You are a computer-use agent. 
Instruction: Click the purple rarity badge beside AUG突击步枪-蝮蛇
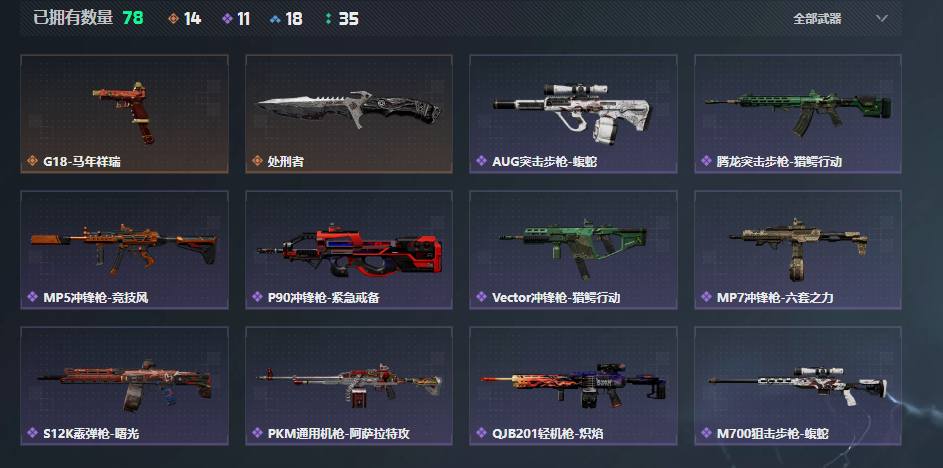tap(481, 161)
